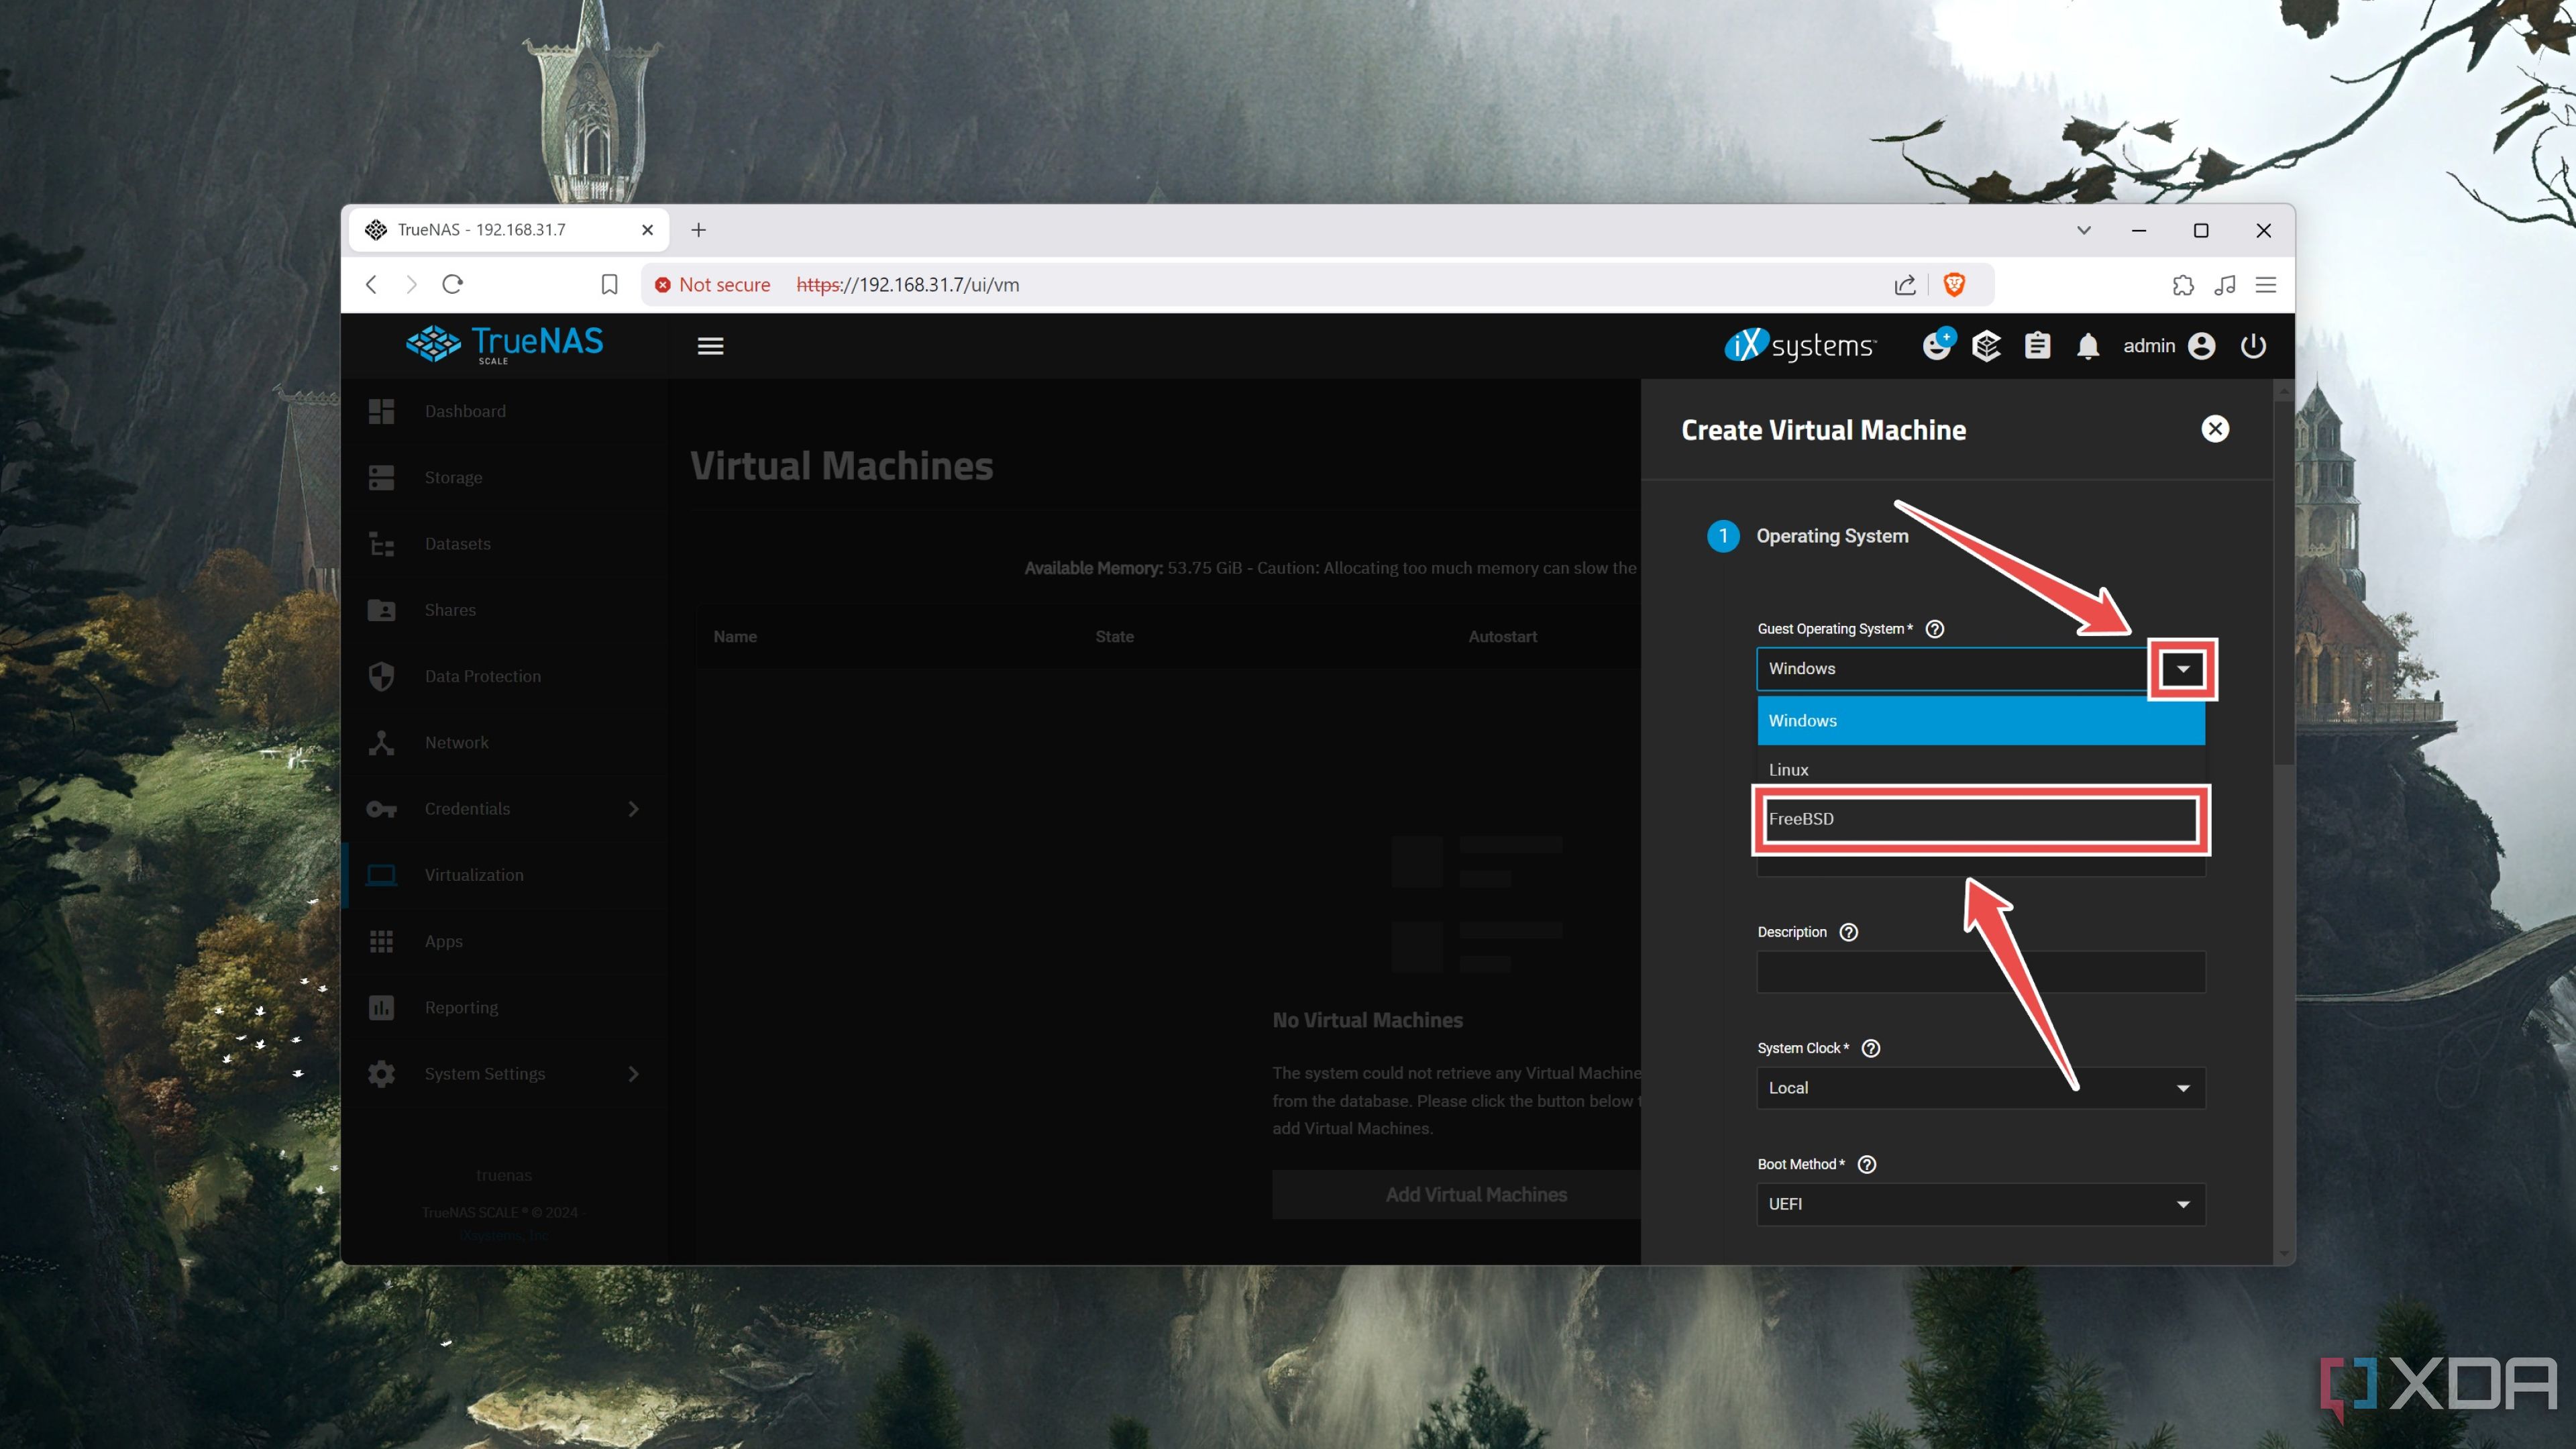Screen dimensions: 2576x1449
Task: Click the TrueNAS SCALE logo
Action: (x=505, y=345)
